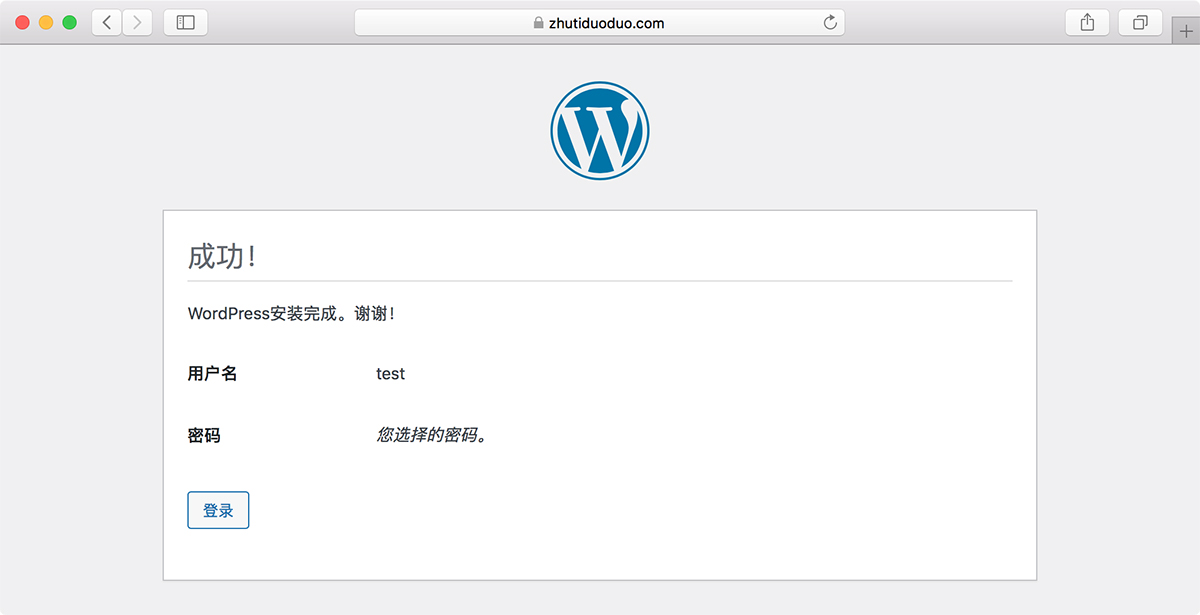Screen dimensions: 1200x615
Task: Show the Safari sidebar
Action: pyautogui.click(x=185, y=22)
